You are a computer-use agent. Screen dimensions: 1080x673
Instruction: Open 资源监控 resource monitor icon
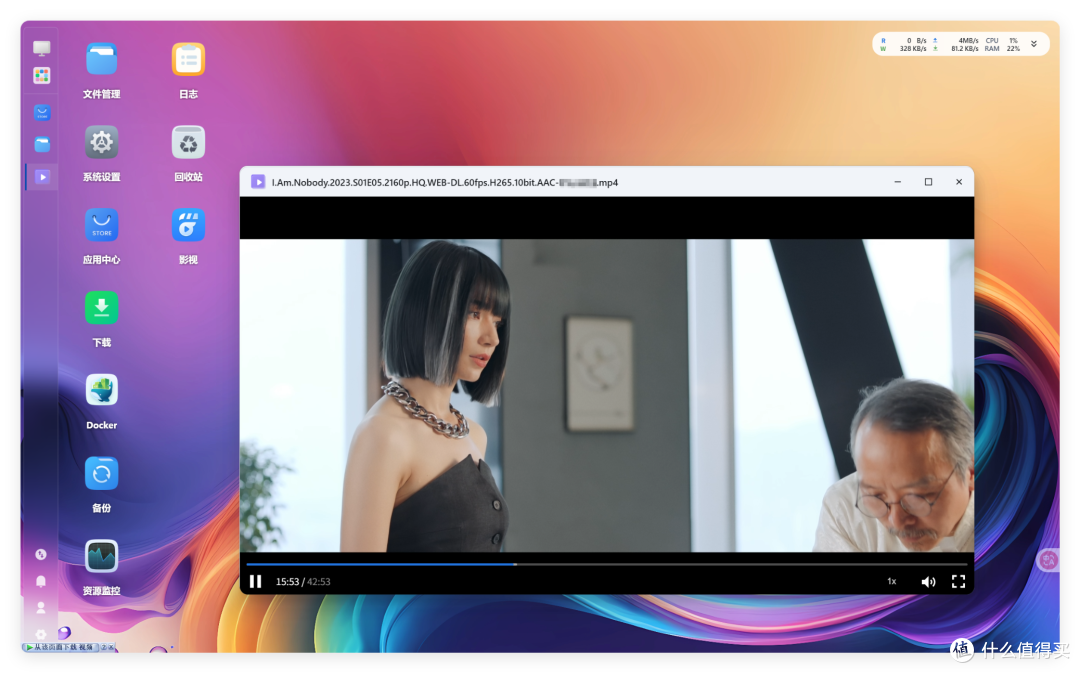[101, 556]
